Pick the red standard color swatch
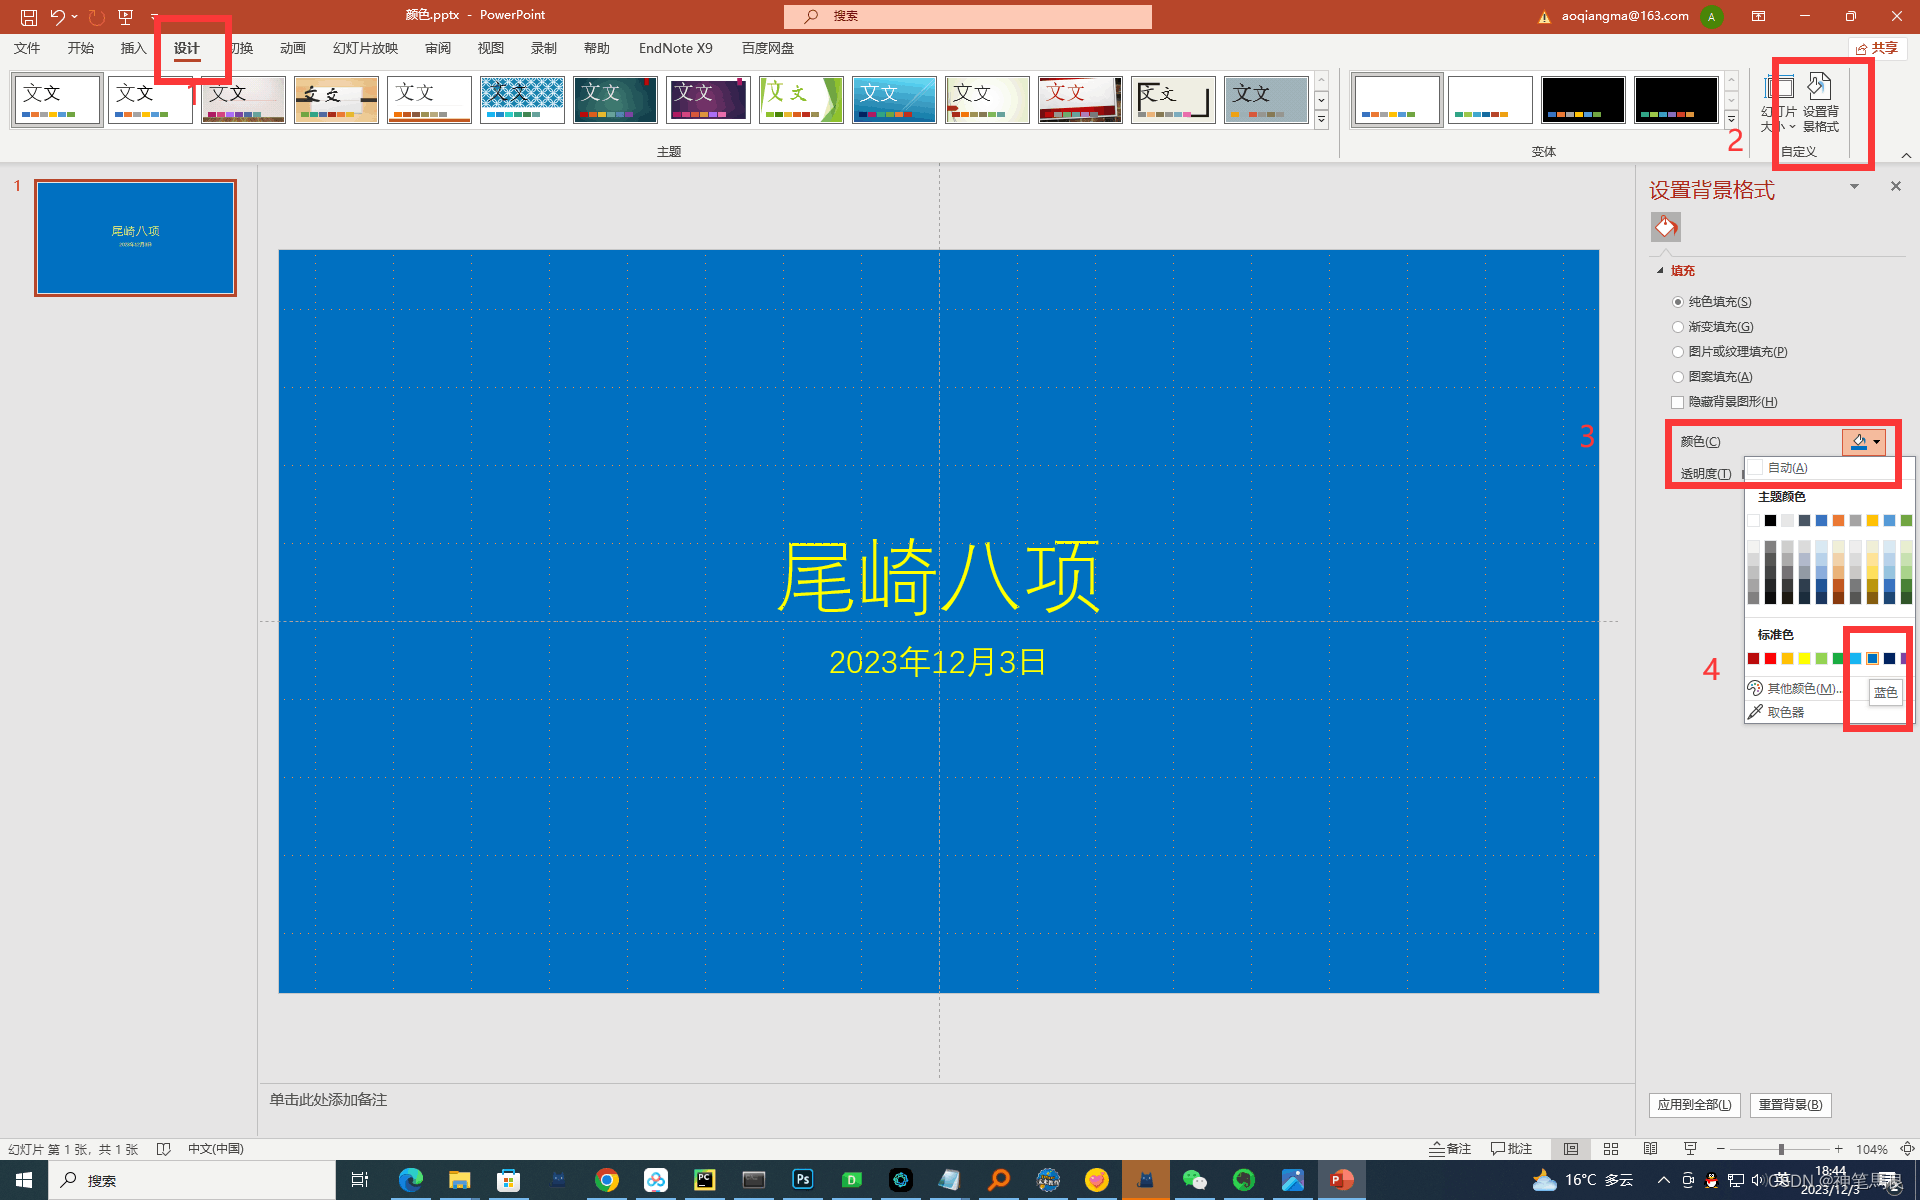This screenshot has height=1200, width=1920. pos(1770,658)
